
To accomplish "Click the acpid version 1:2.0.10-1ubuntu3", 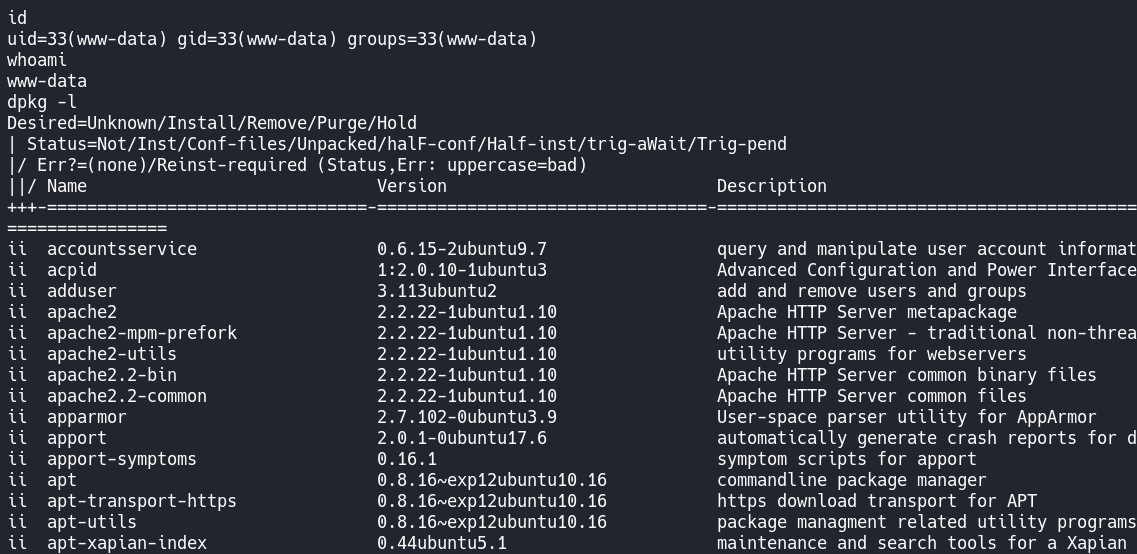I will click(462, 270).
